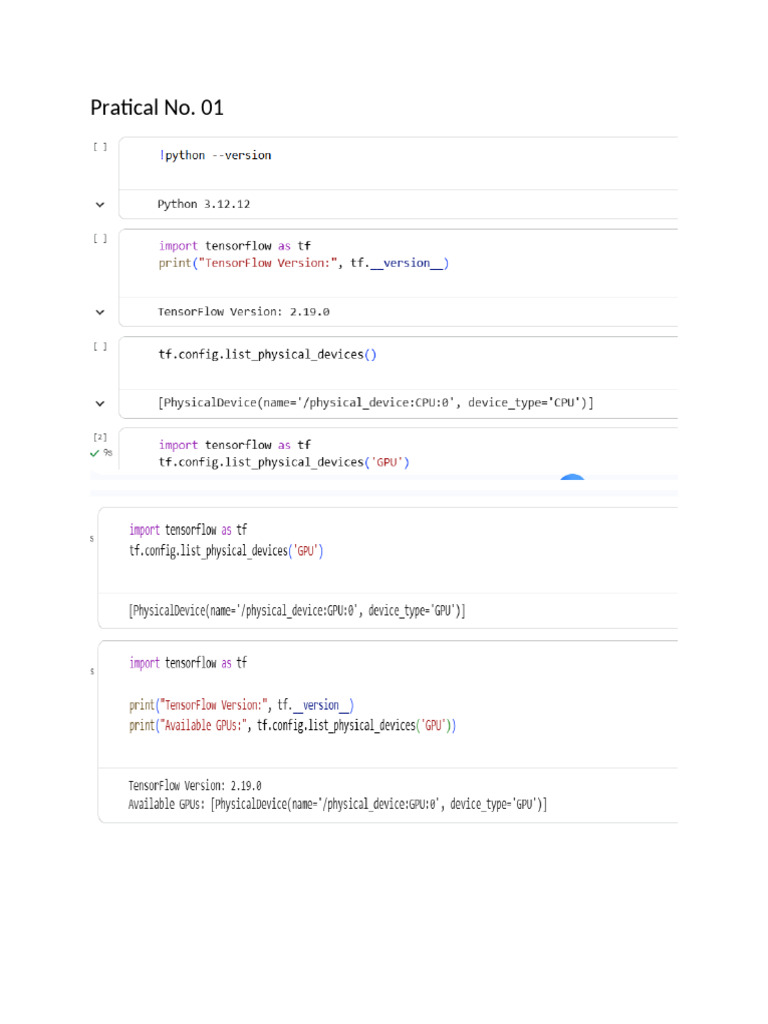Click the first TensorFlow Version: 2.19.0 output

click(x=244, y=312)
